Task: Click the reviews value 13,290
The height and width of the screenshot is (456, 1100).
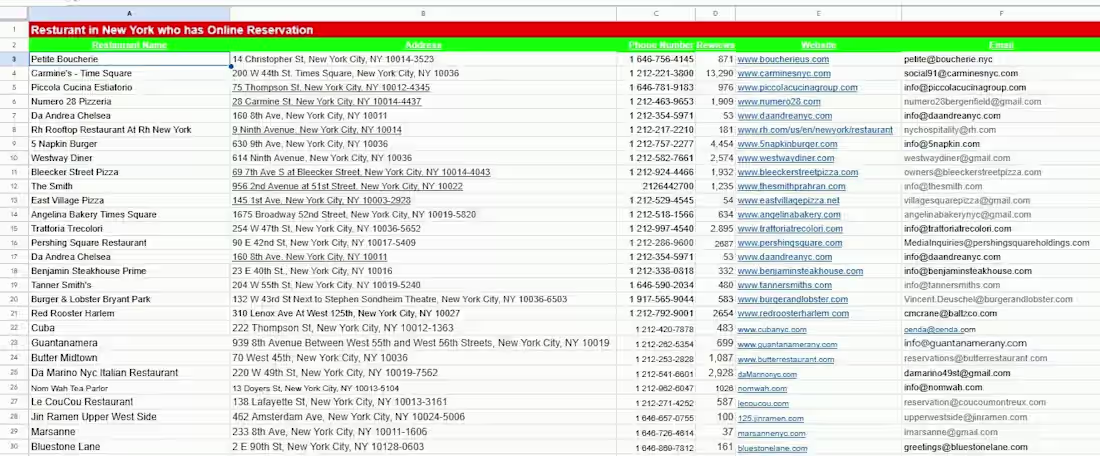Action: 720,74
